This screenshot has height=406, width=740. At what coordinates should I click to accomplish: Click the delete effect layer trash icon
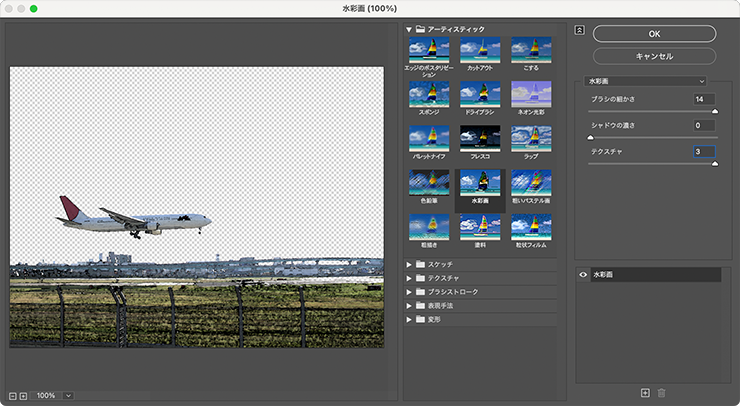point(662,393)
